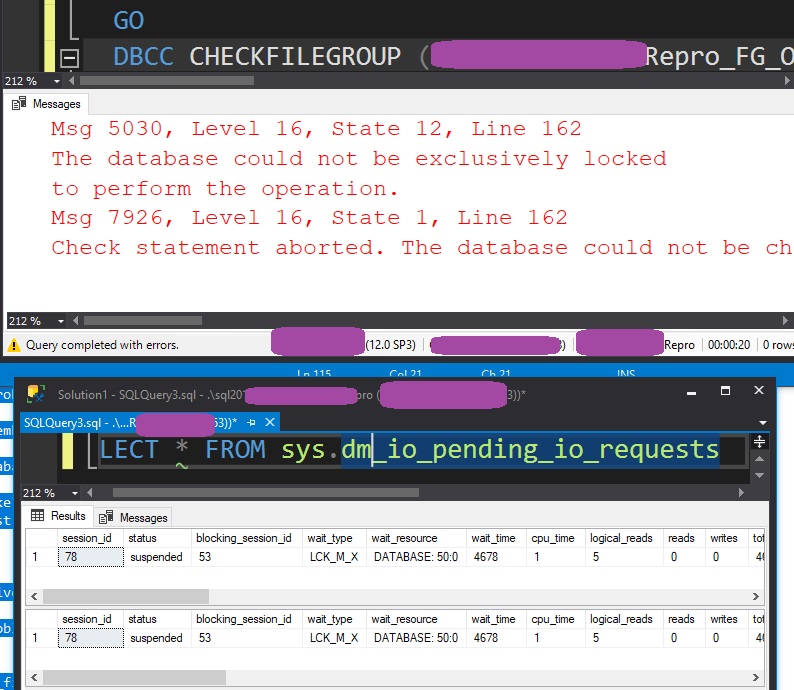
Task: Click the blocking_session_id column header
Action: tap(242, 538)
